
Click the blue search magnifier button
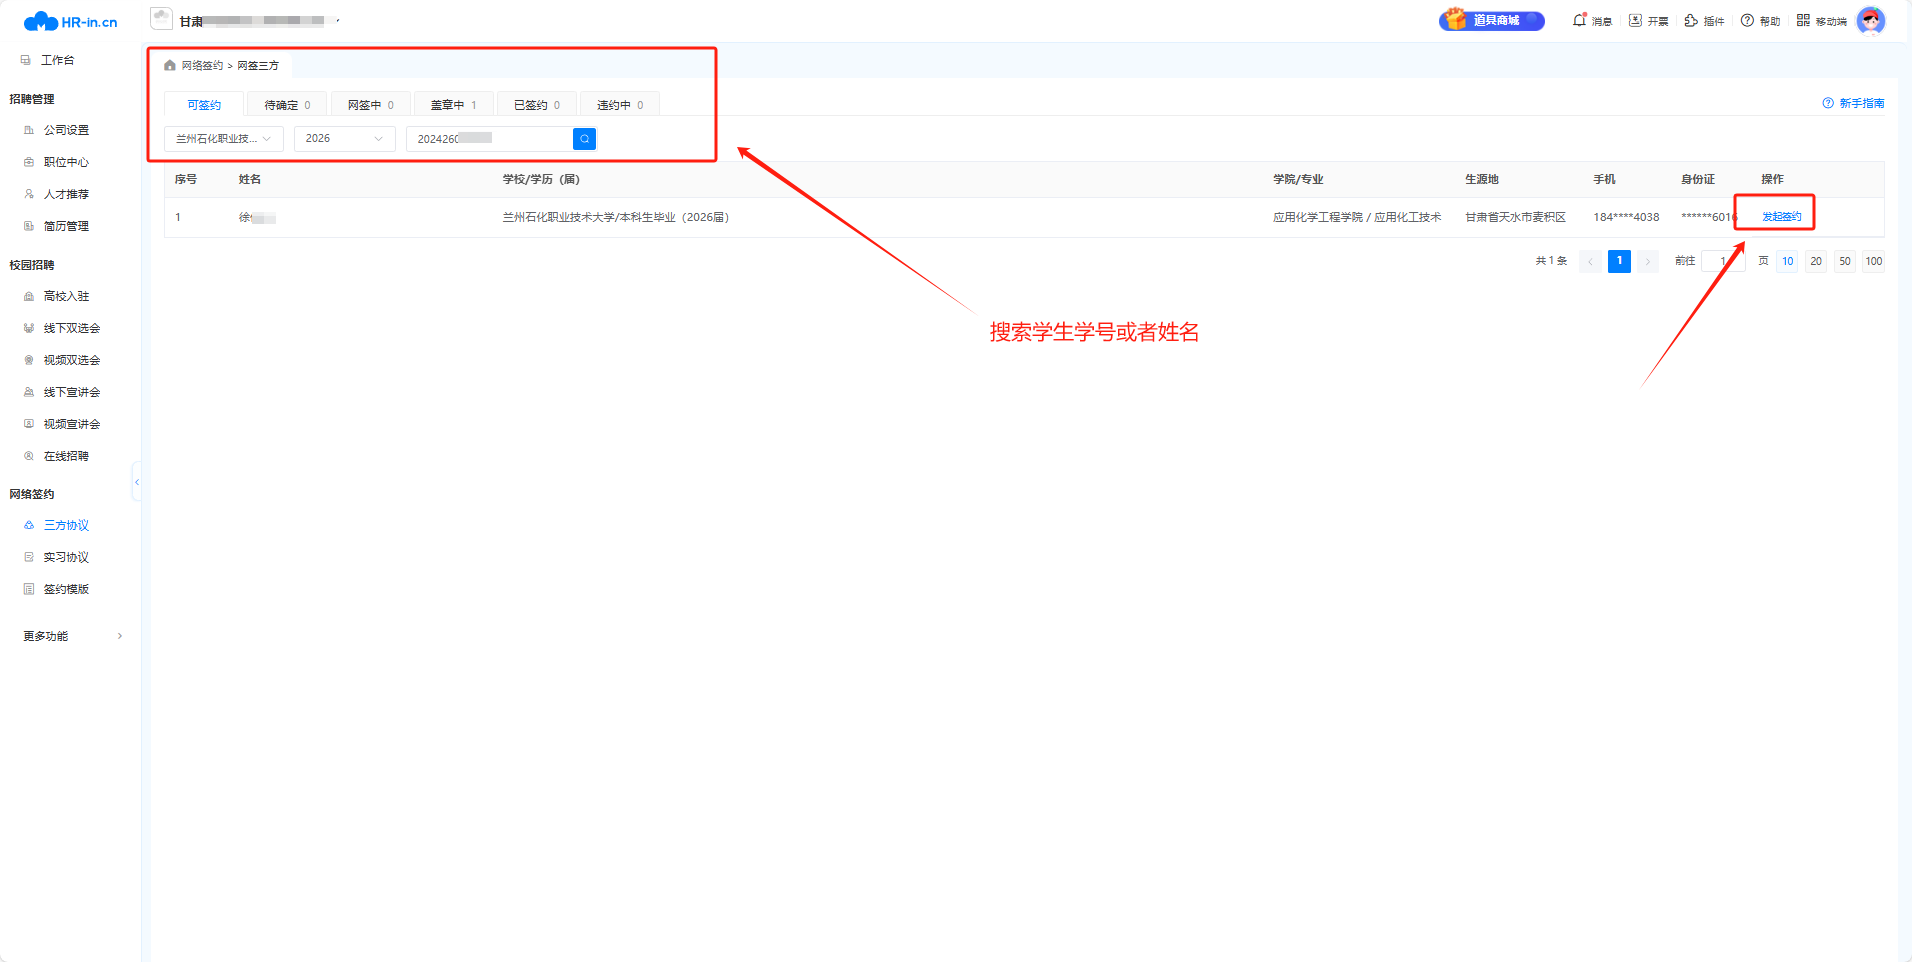coord(584,139)
